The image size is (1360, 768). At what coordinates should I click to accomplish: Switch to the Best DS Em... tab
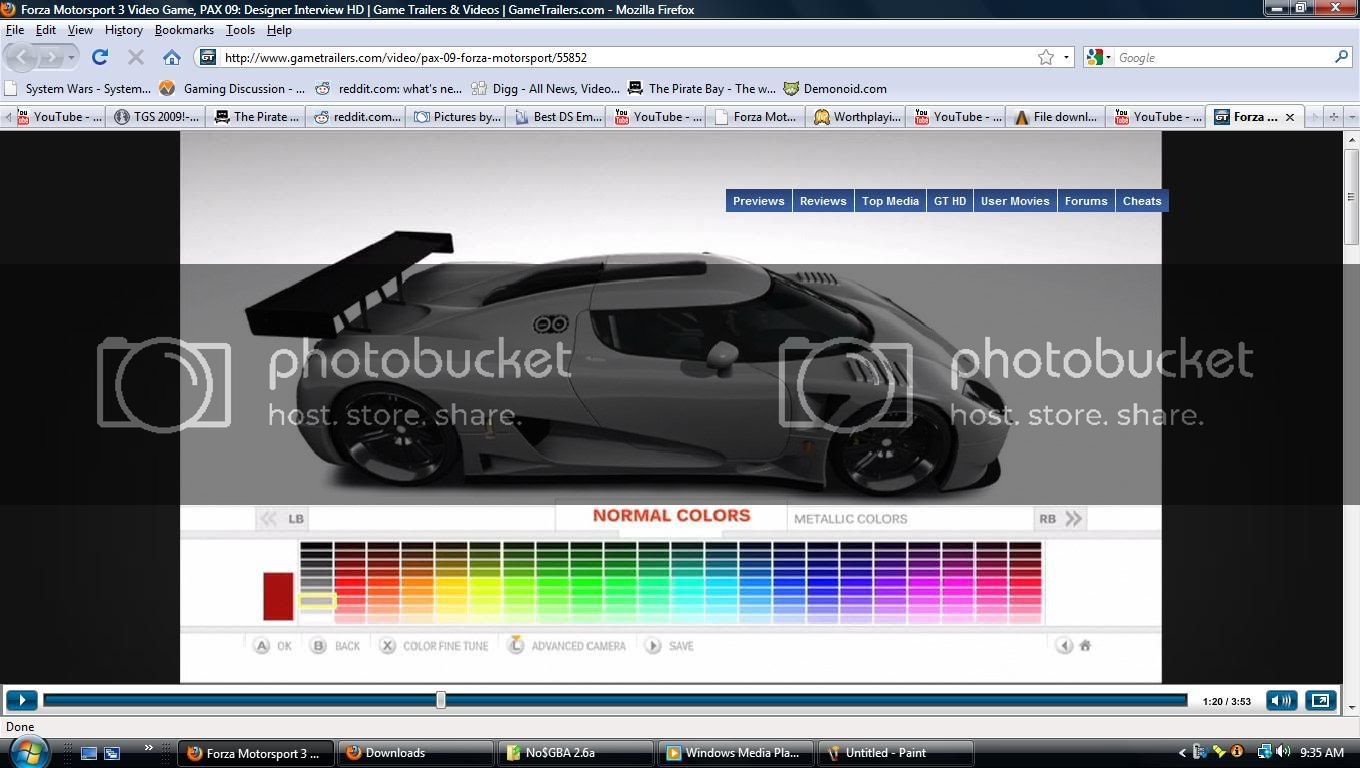555,117
